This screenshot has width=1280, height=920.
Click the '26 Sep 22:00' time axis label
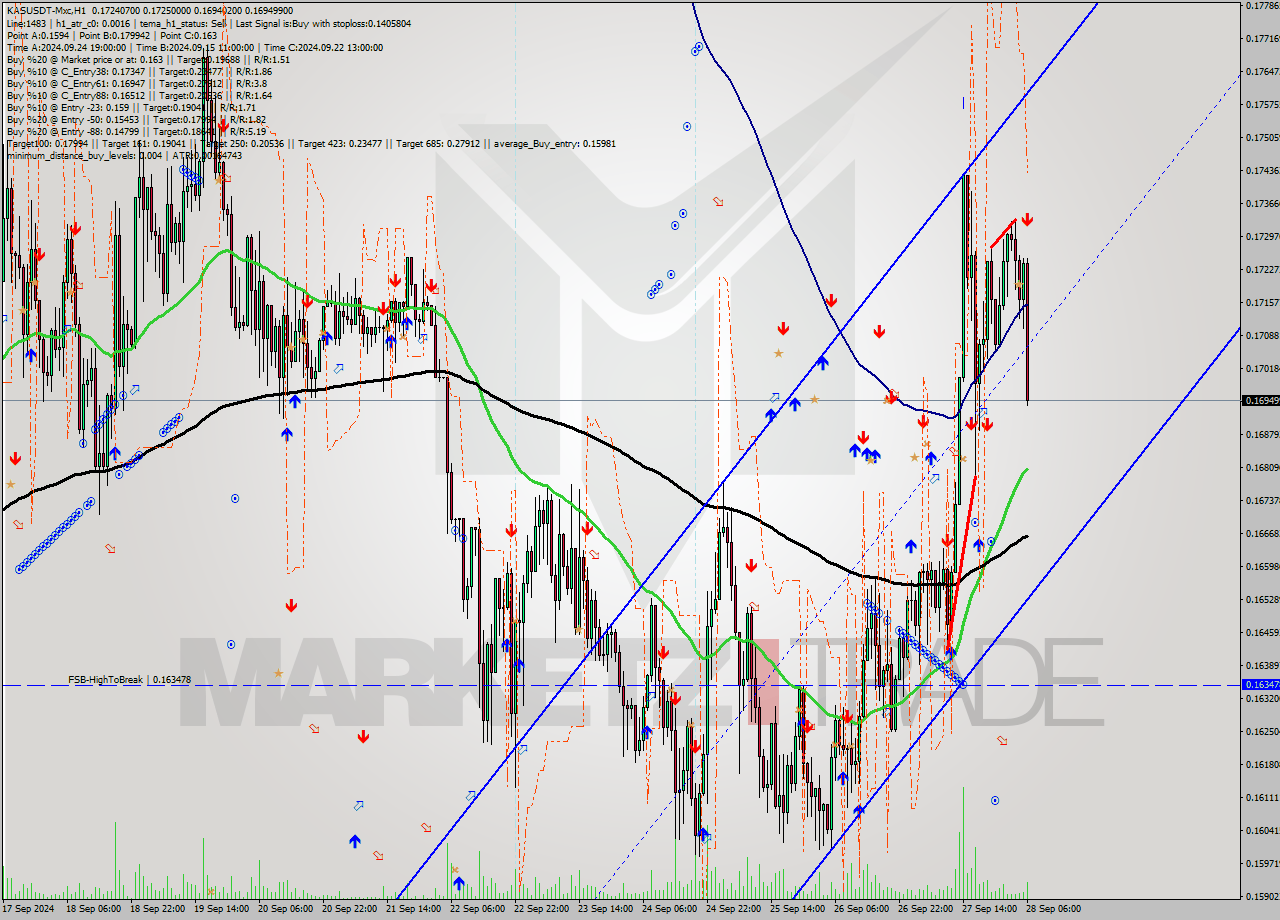(x=927, y=909)
